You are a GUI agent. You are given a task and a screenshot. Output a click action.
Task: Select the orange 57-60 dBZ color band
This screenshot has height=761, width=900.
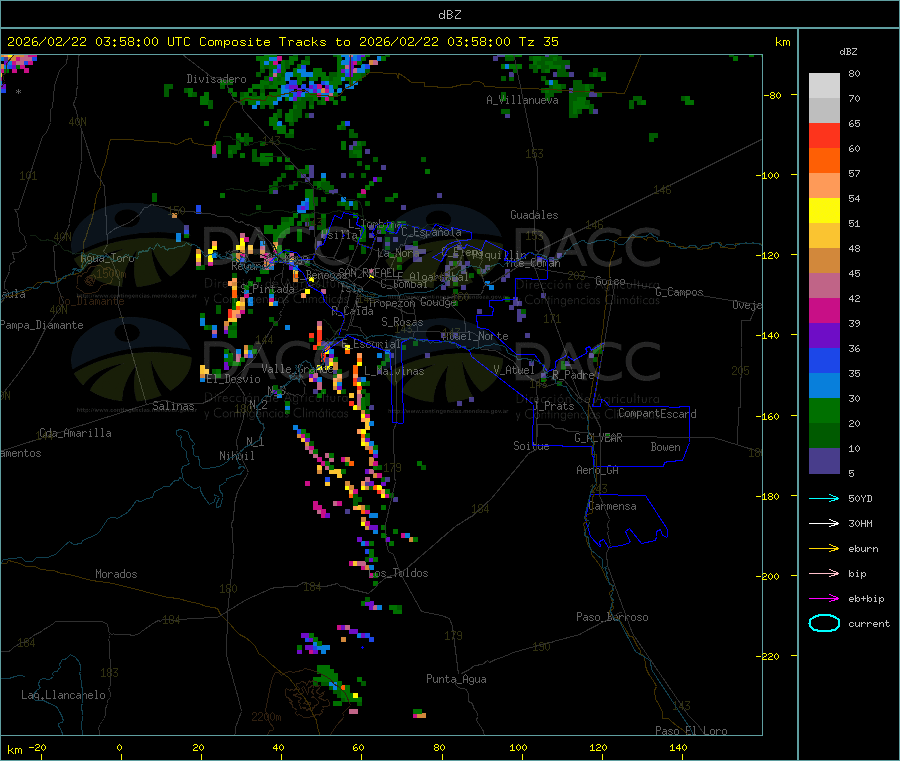coord(824,161)
